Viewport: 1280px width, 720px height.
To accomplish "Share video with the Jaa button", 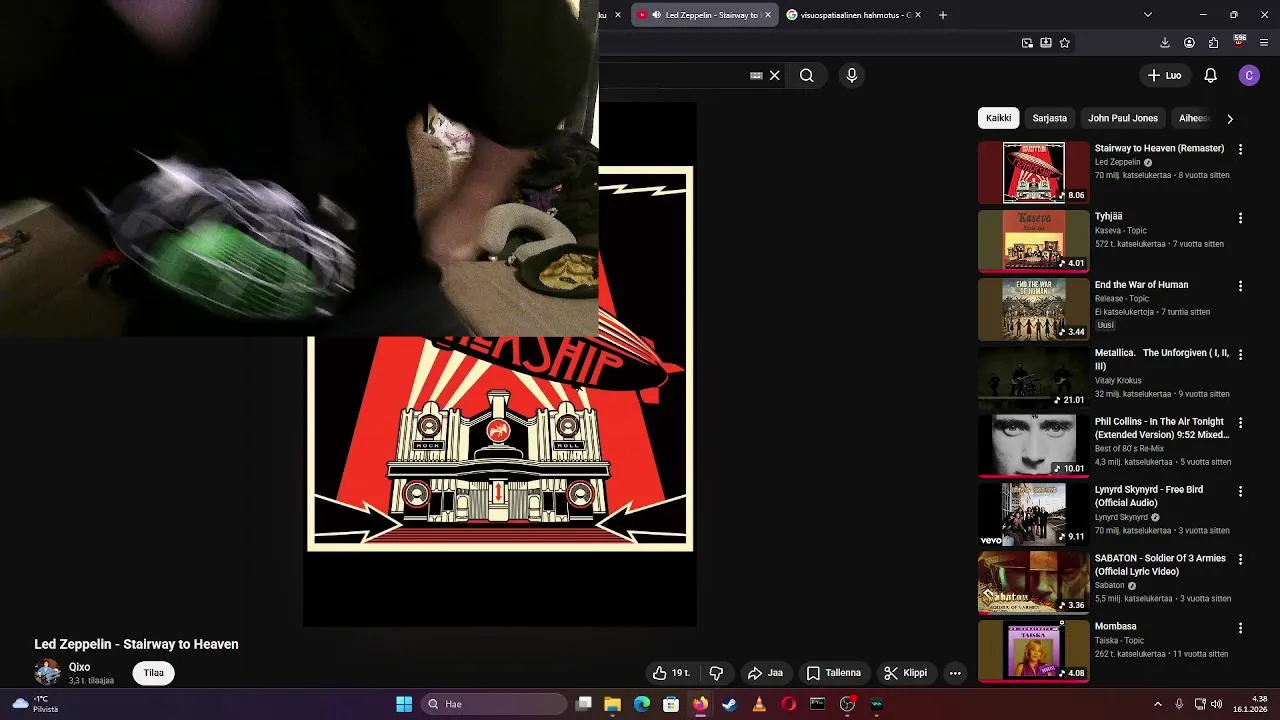I will click(766, 673).
